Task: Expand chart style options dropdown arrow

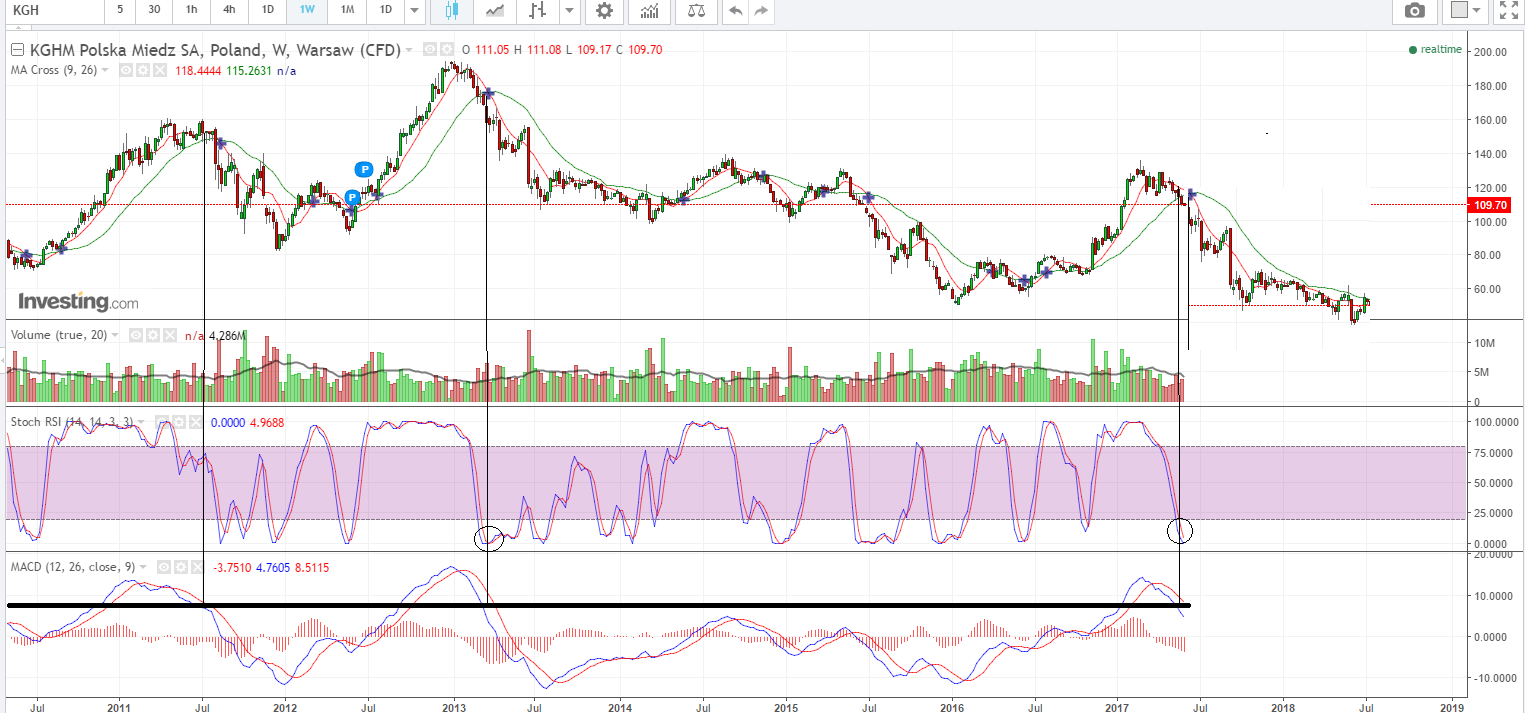Action: (569, 11)
